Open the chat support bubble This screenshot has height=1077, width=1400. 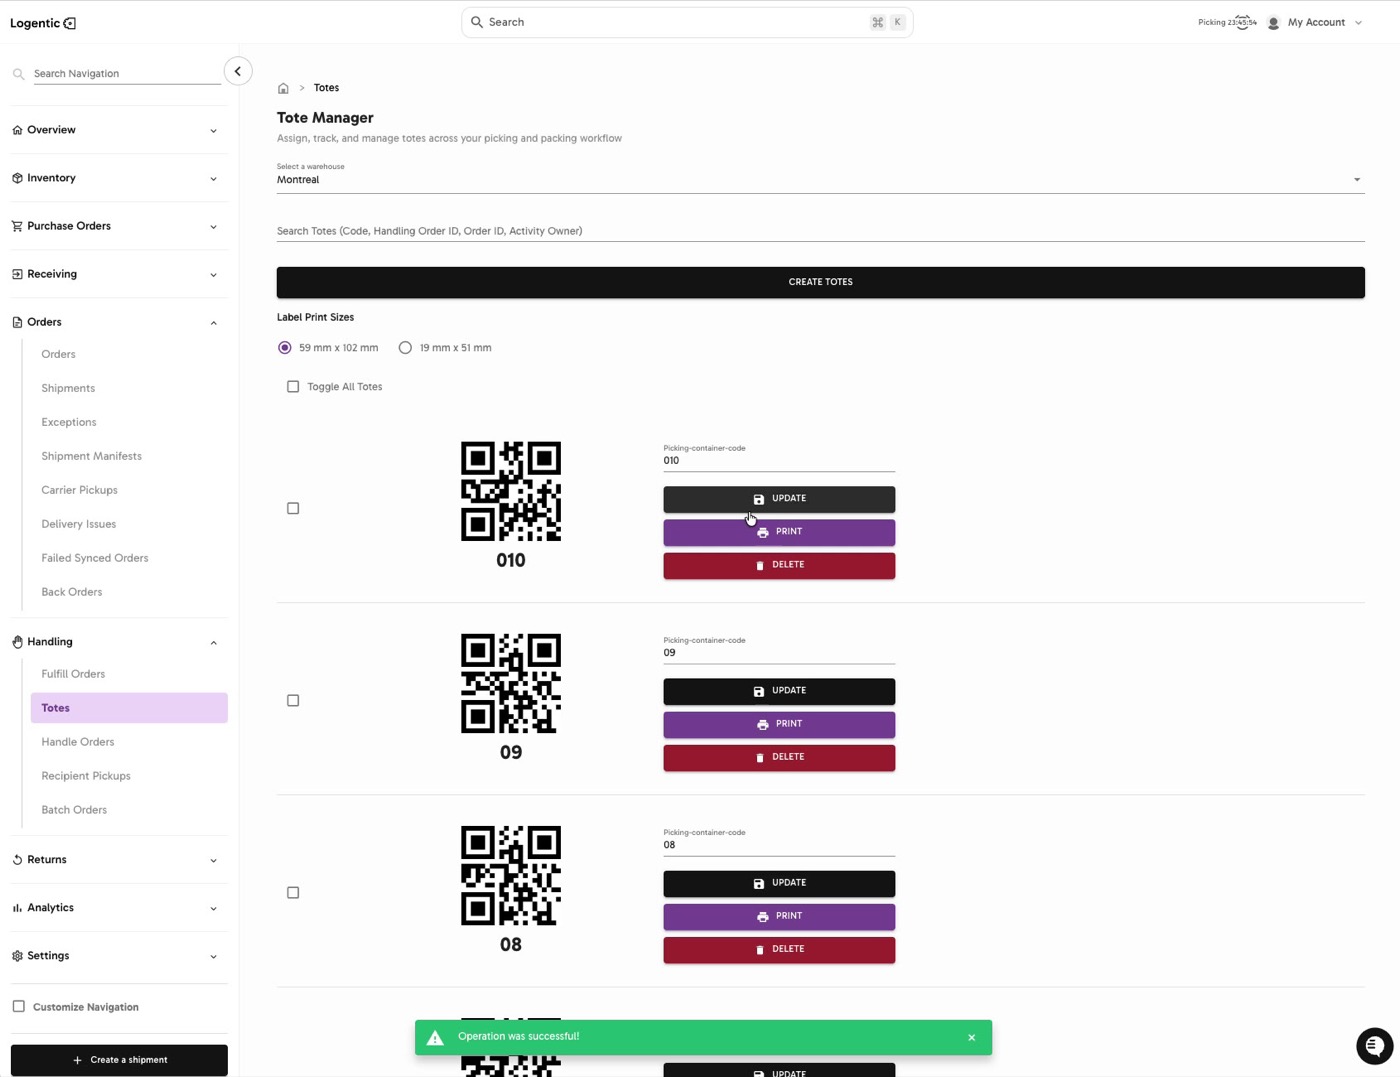point(1375,1046)
